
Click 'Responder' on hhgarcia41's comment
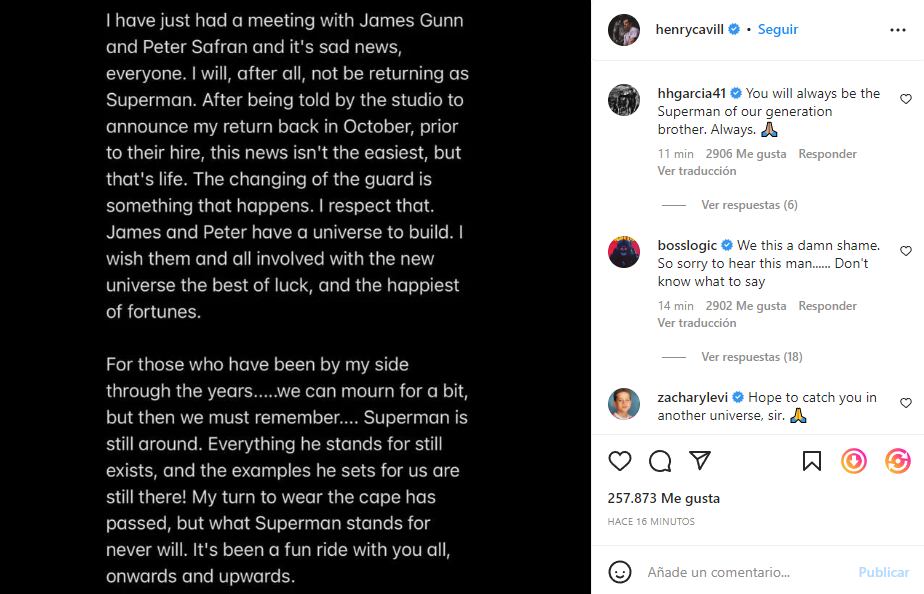click(x=827, y=153)
